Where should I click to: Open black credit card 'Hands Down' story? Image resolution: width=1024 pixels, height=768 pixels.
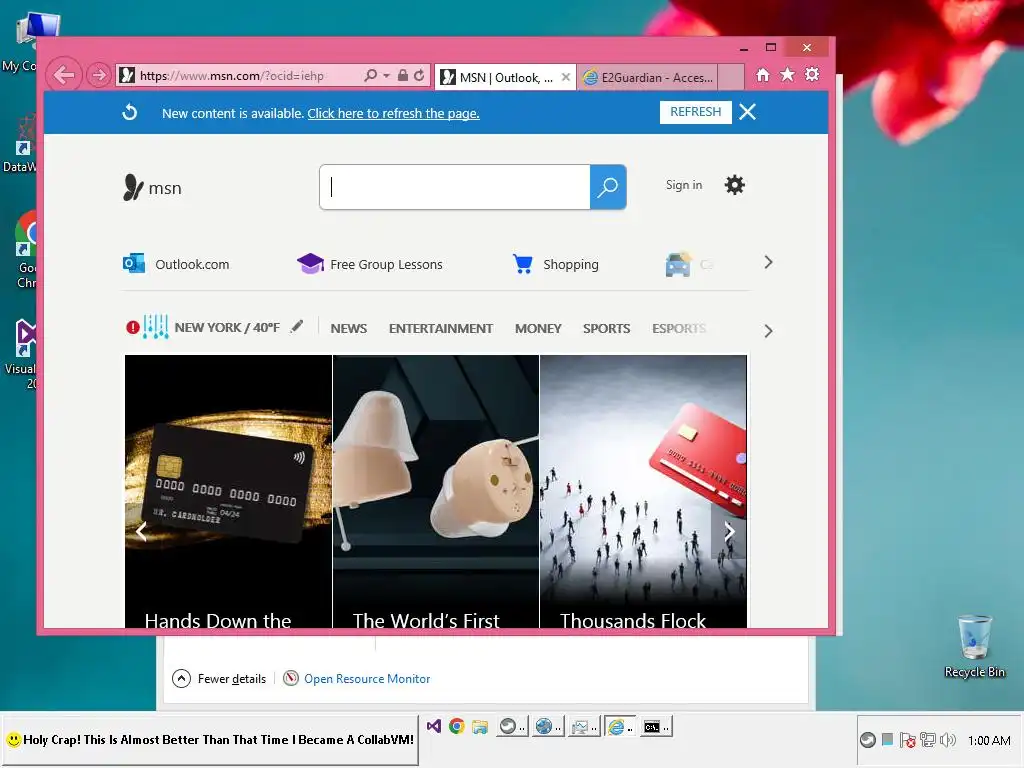[228, 491]
